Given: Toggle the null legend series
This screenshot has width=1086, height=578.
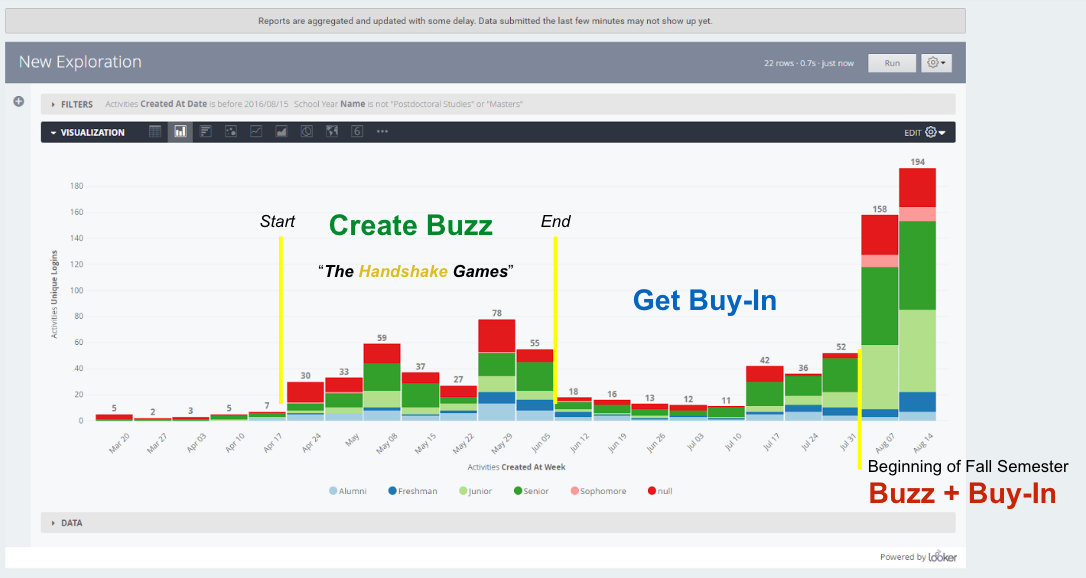Looking at the screenshot, I should point(660,491).
